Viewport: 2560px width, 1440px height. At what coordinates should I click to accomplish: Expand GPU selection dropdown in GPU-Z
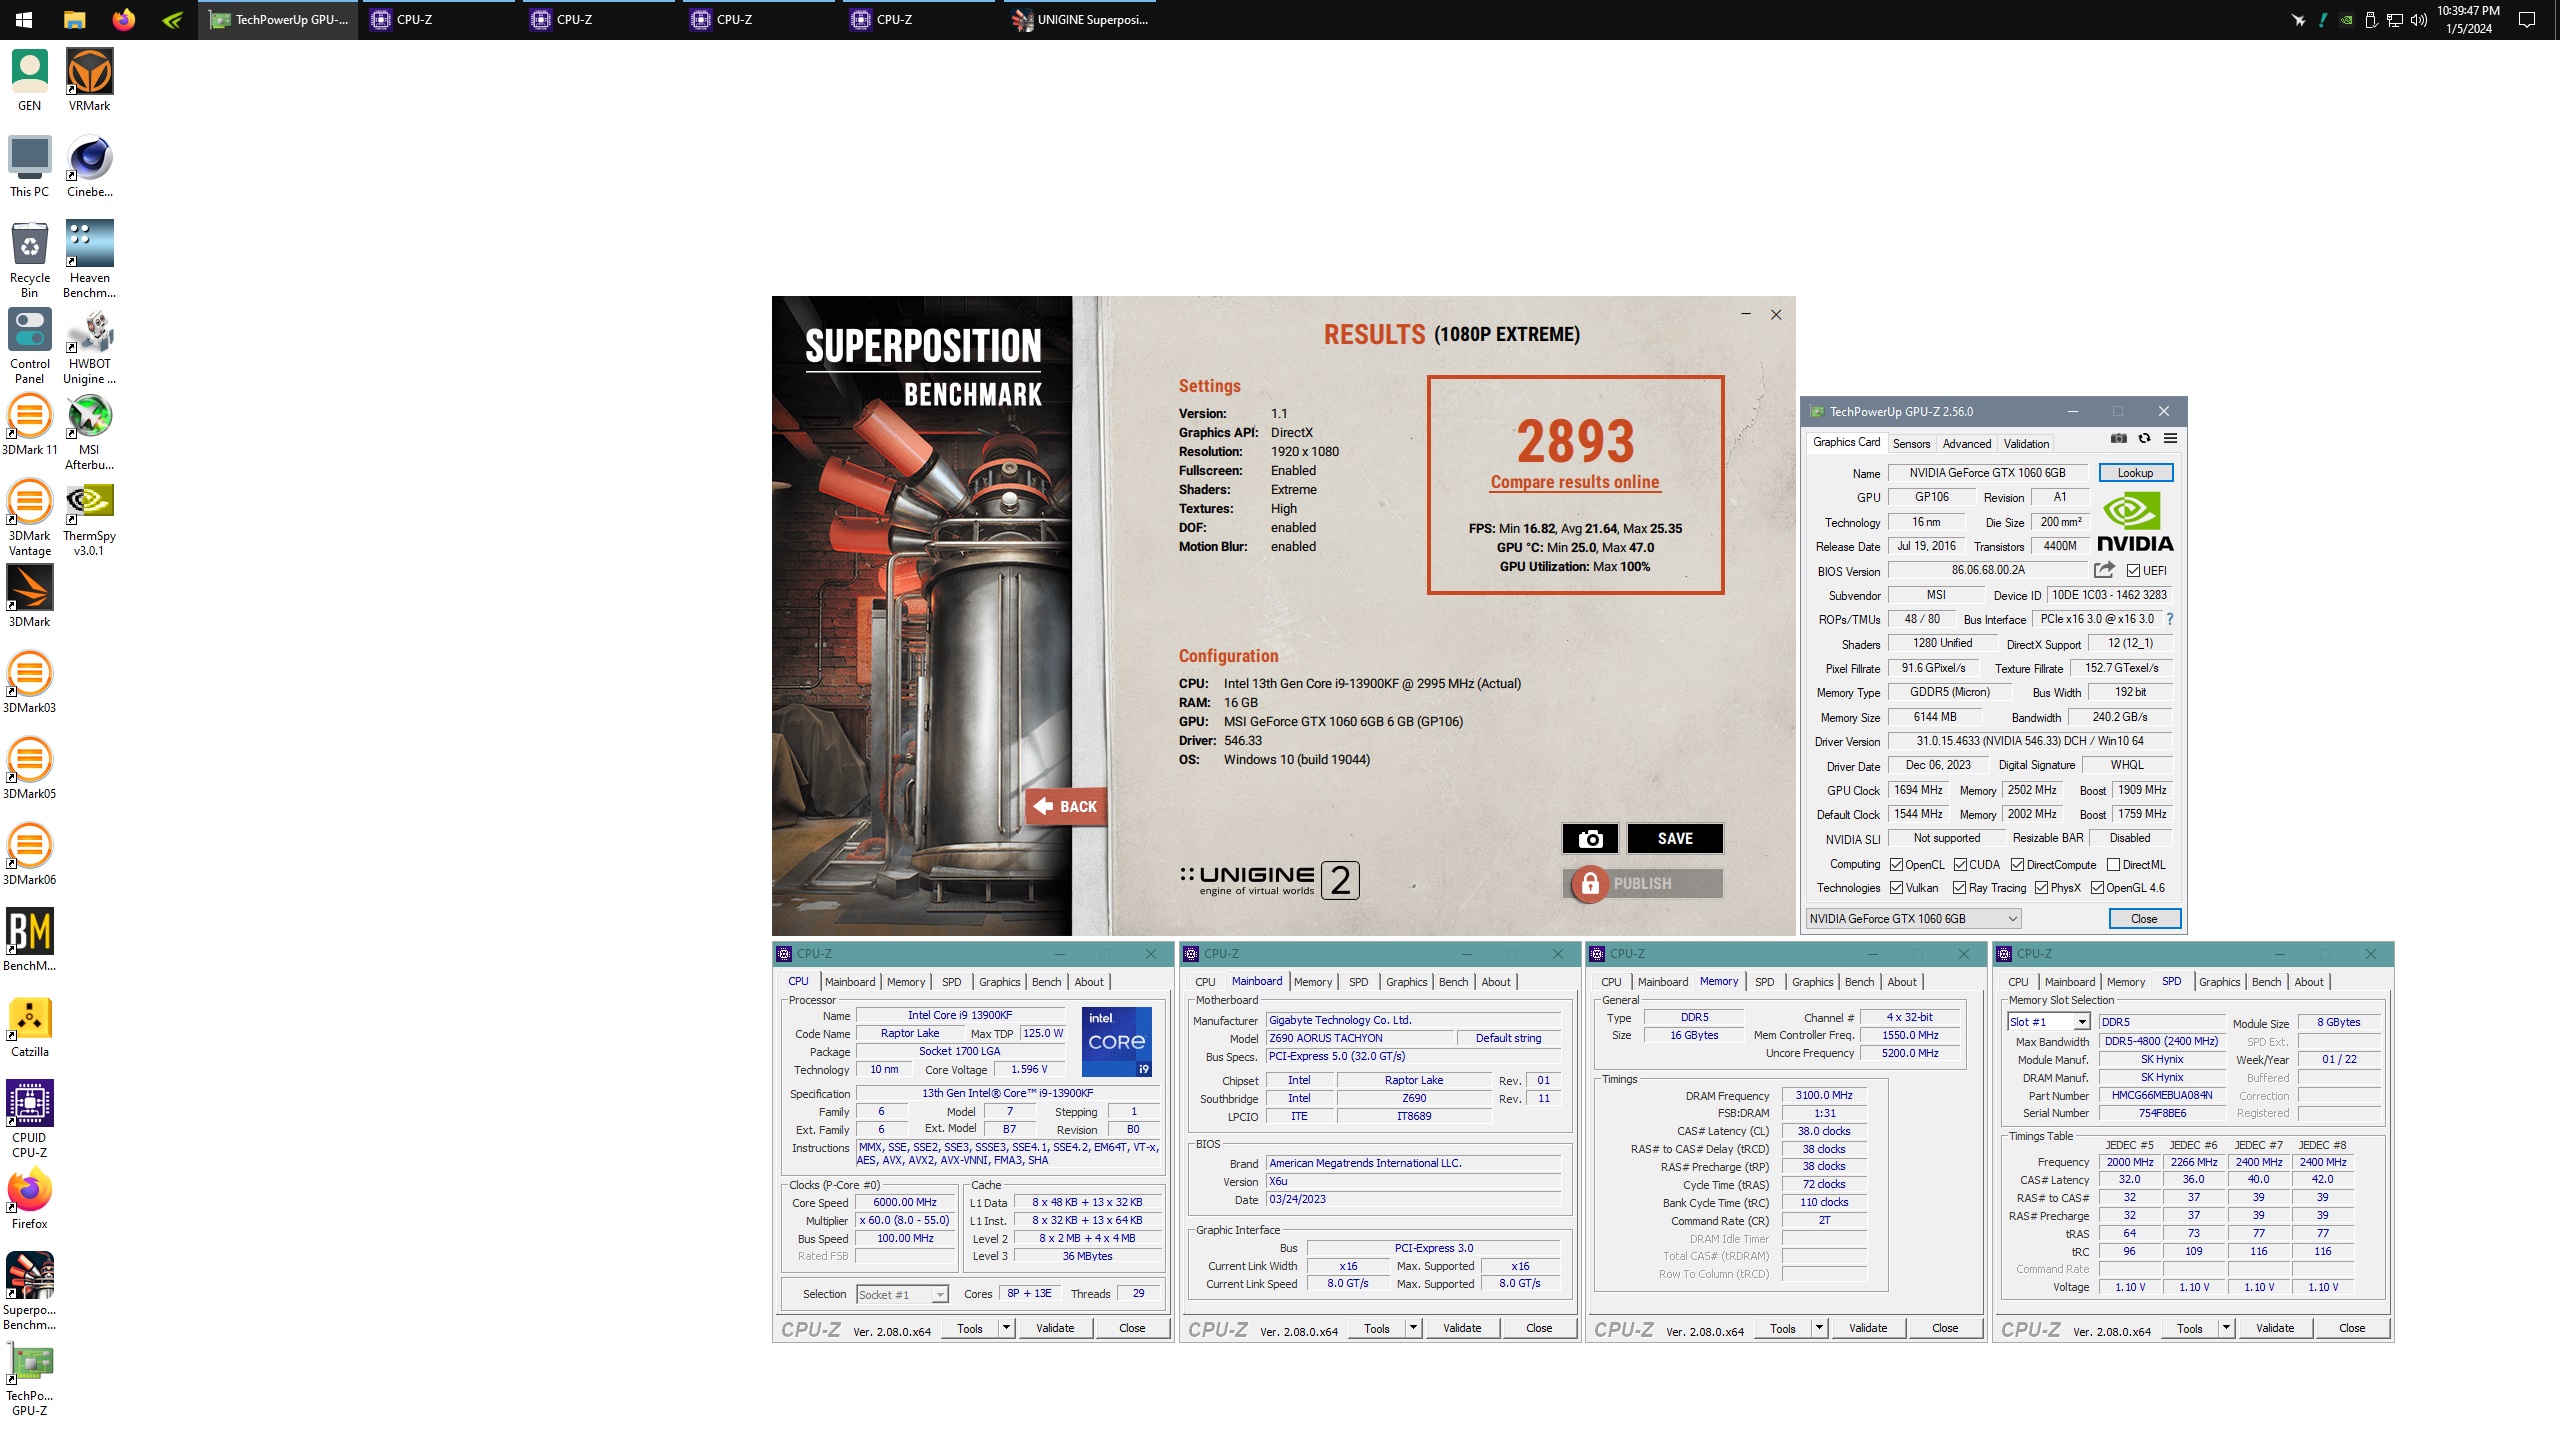point(1913,918)
